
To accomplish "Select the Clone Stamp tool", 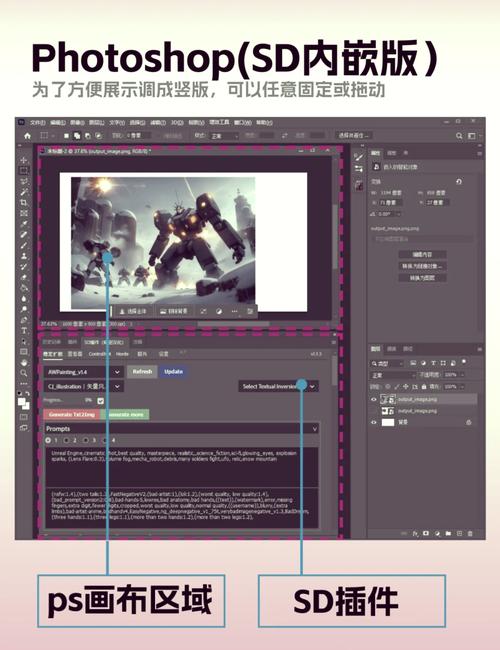I will point(24,256).
